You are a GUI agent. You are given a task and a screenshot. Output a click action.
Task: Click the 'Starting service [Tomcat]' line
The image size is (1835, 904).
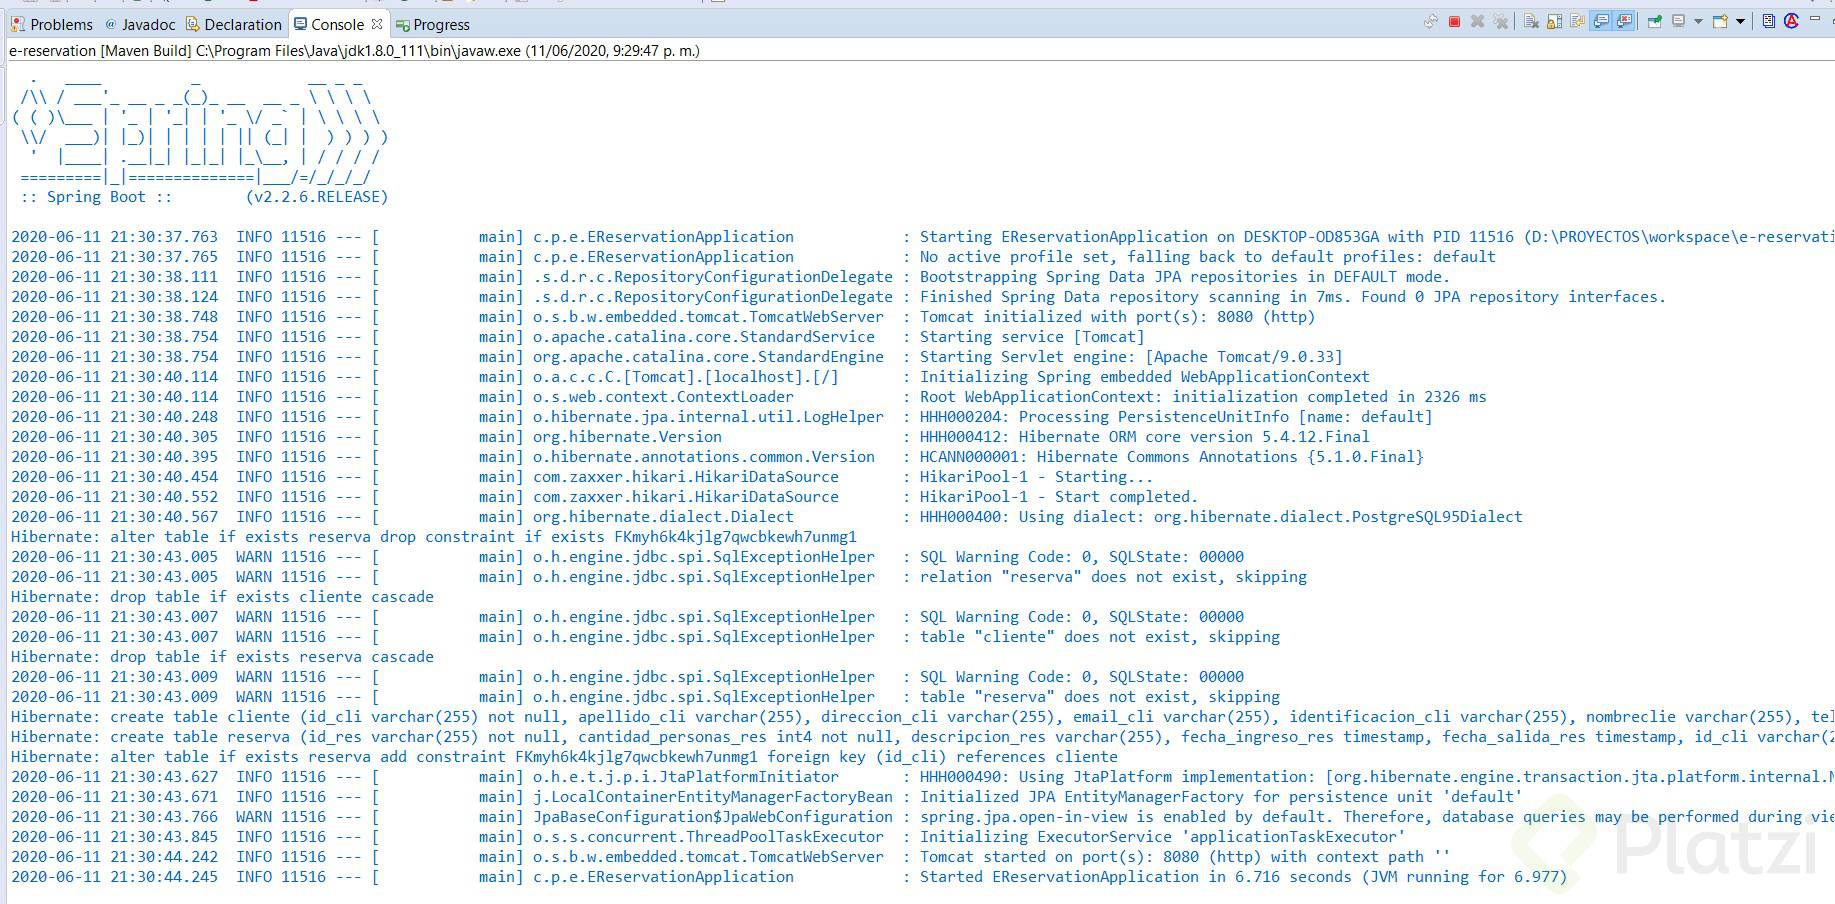click(x=577, y=337)
